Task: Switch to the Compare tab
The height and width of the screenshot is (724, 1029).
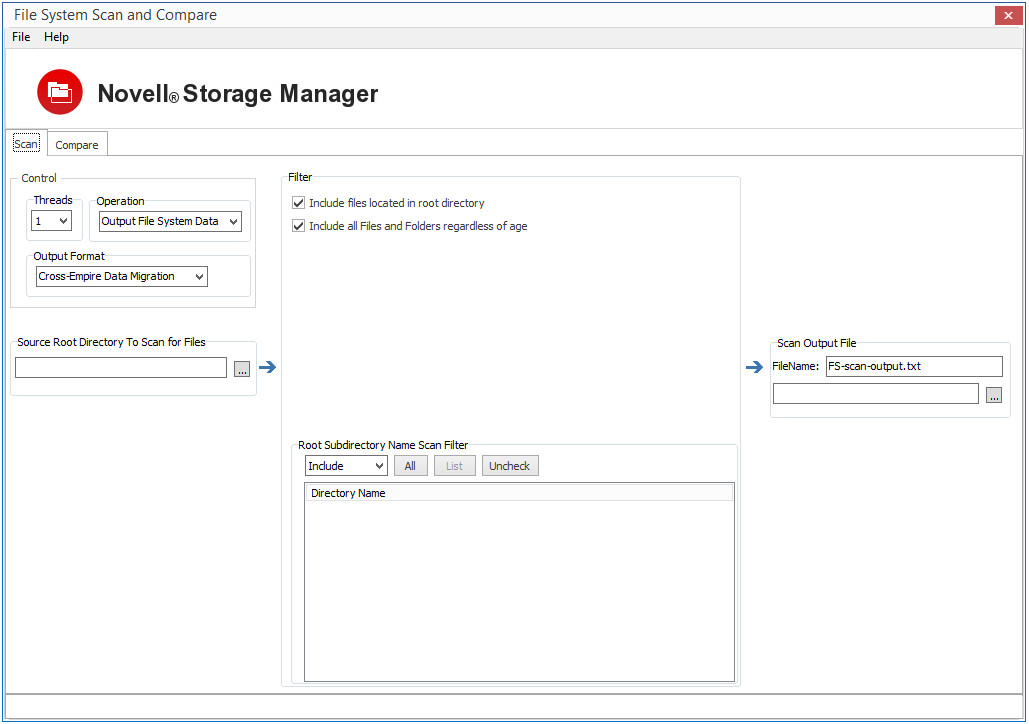Action: (x=77, y=145)
